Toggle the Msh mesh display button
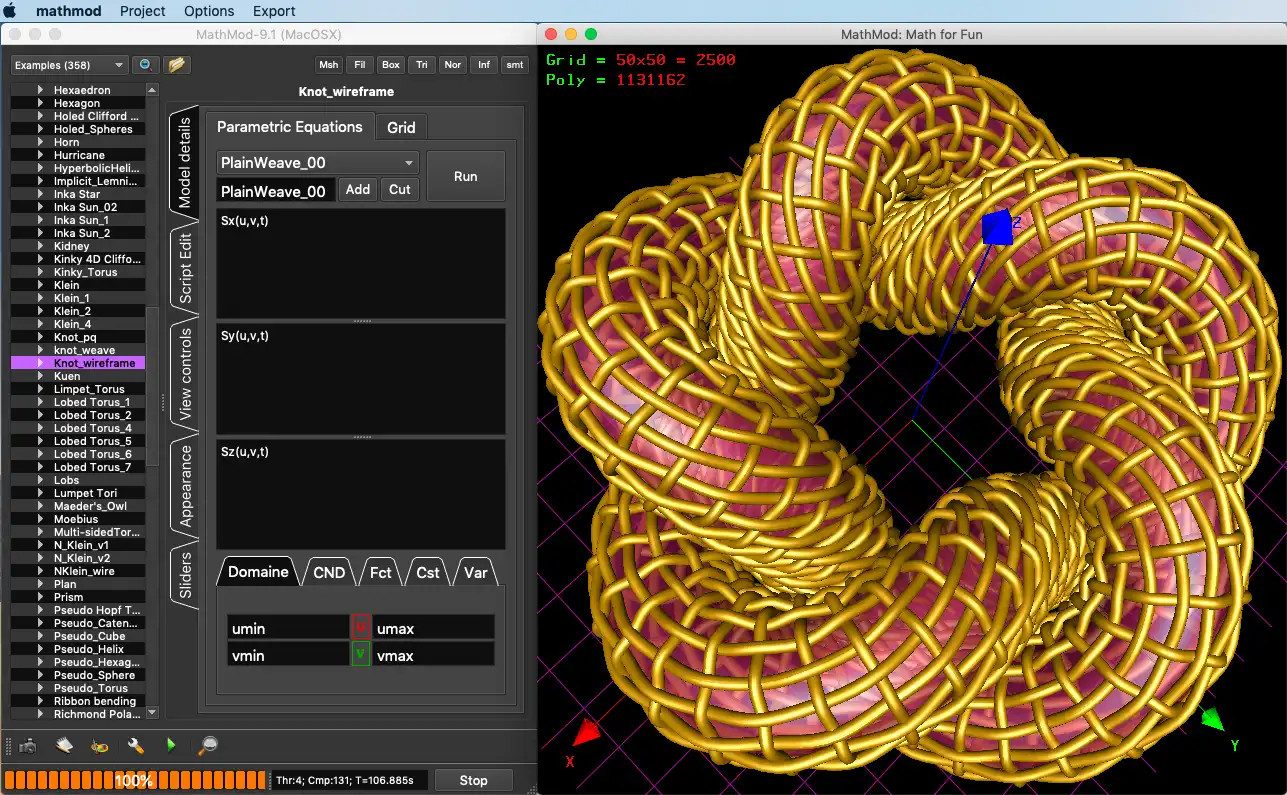The image size is (1287, 795). click(x=328, y=65)
